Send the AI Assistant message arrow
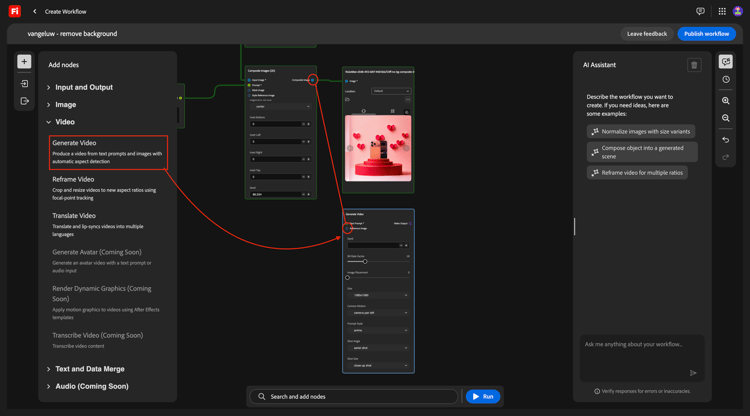The image size is (750, 416). (693, 373)
